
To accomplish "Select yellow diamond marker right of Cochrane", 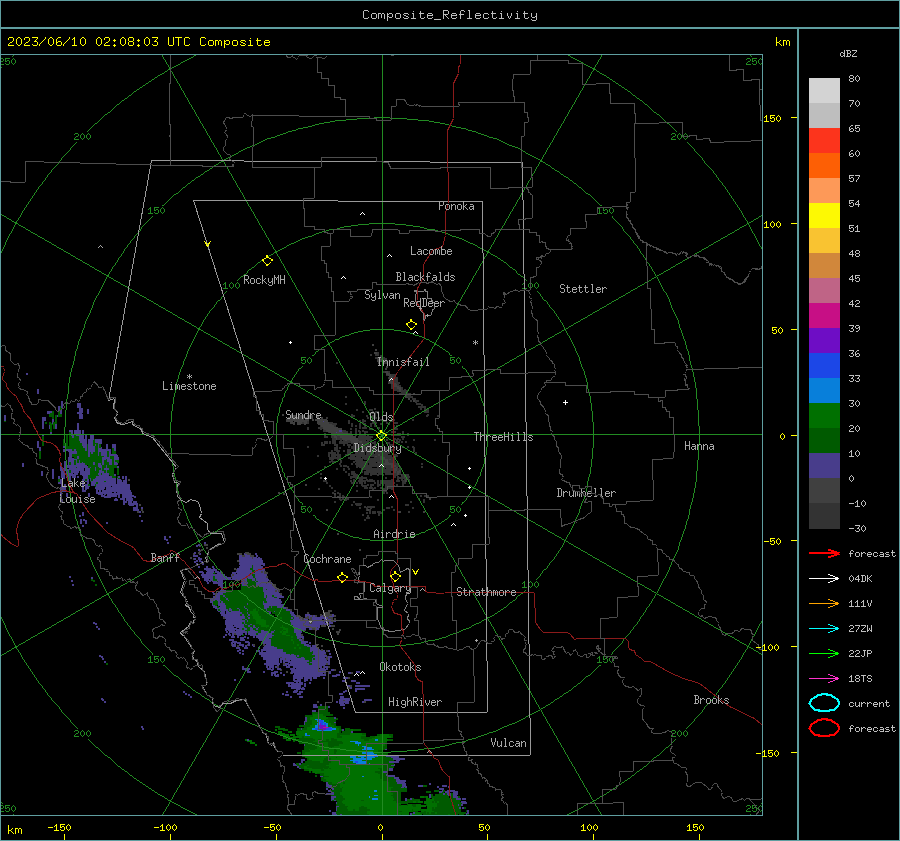I will [x=343, y=577].
